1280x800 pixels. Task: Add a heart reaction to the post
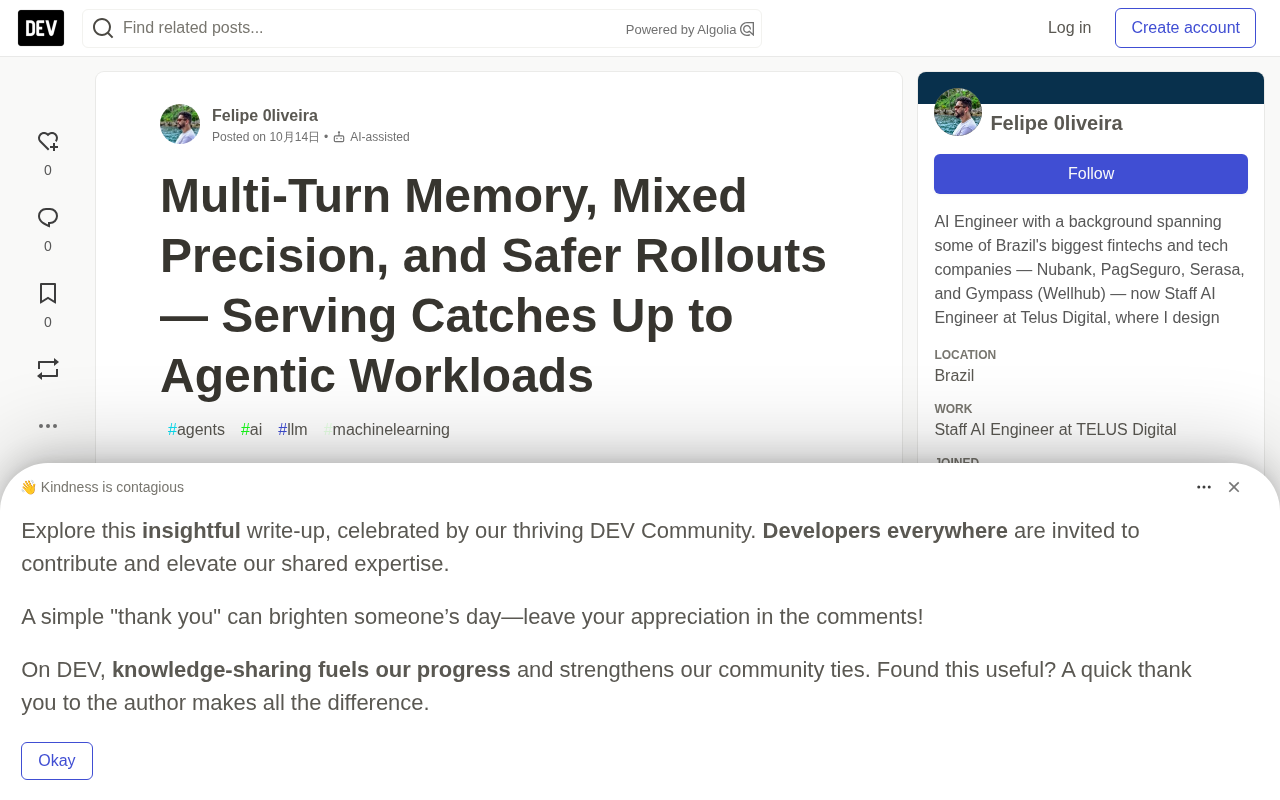point(48,142)
